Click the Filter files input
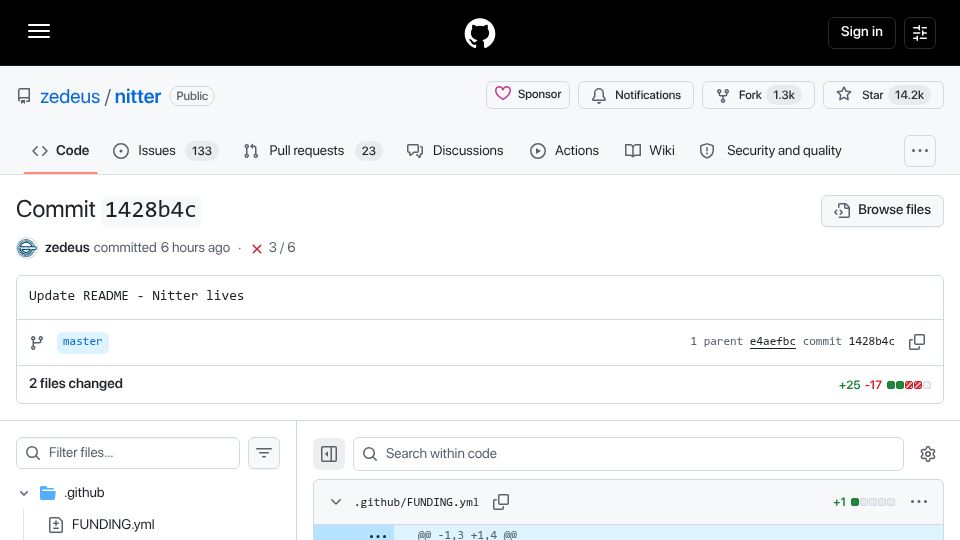This screenshot has width=960, height=540. (x=128, y=453)
